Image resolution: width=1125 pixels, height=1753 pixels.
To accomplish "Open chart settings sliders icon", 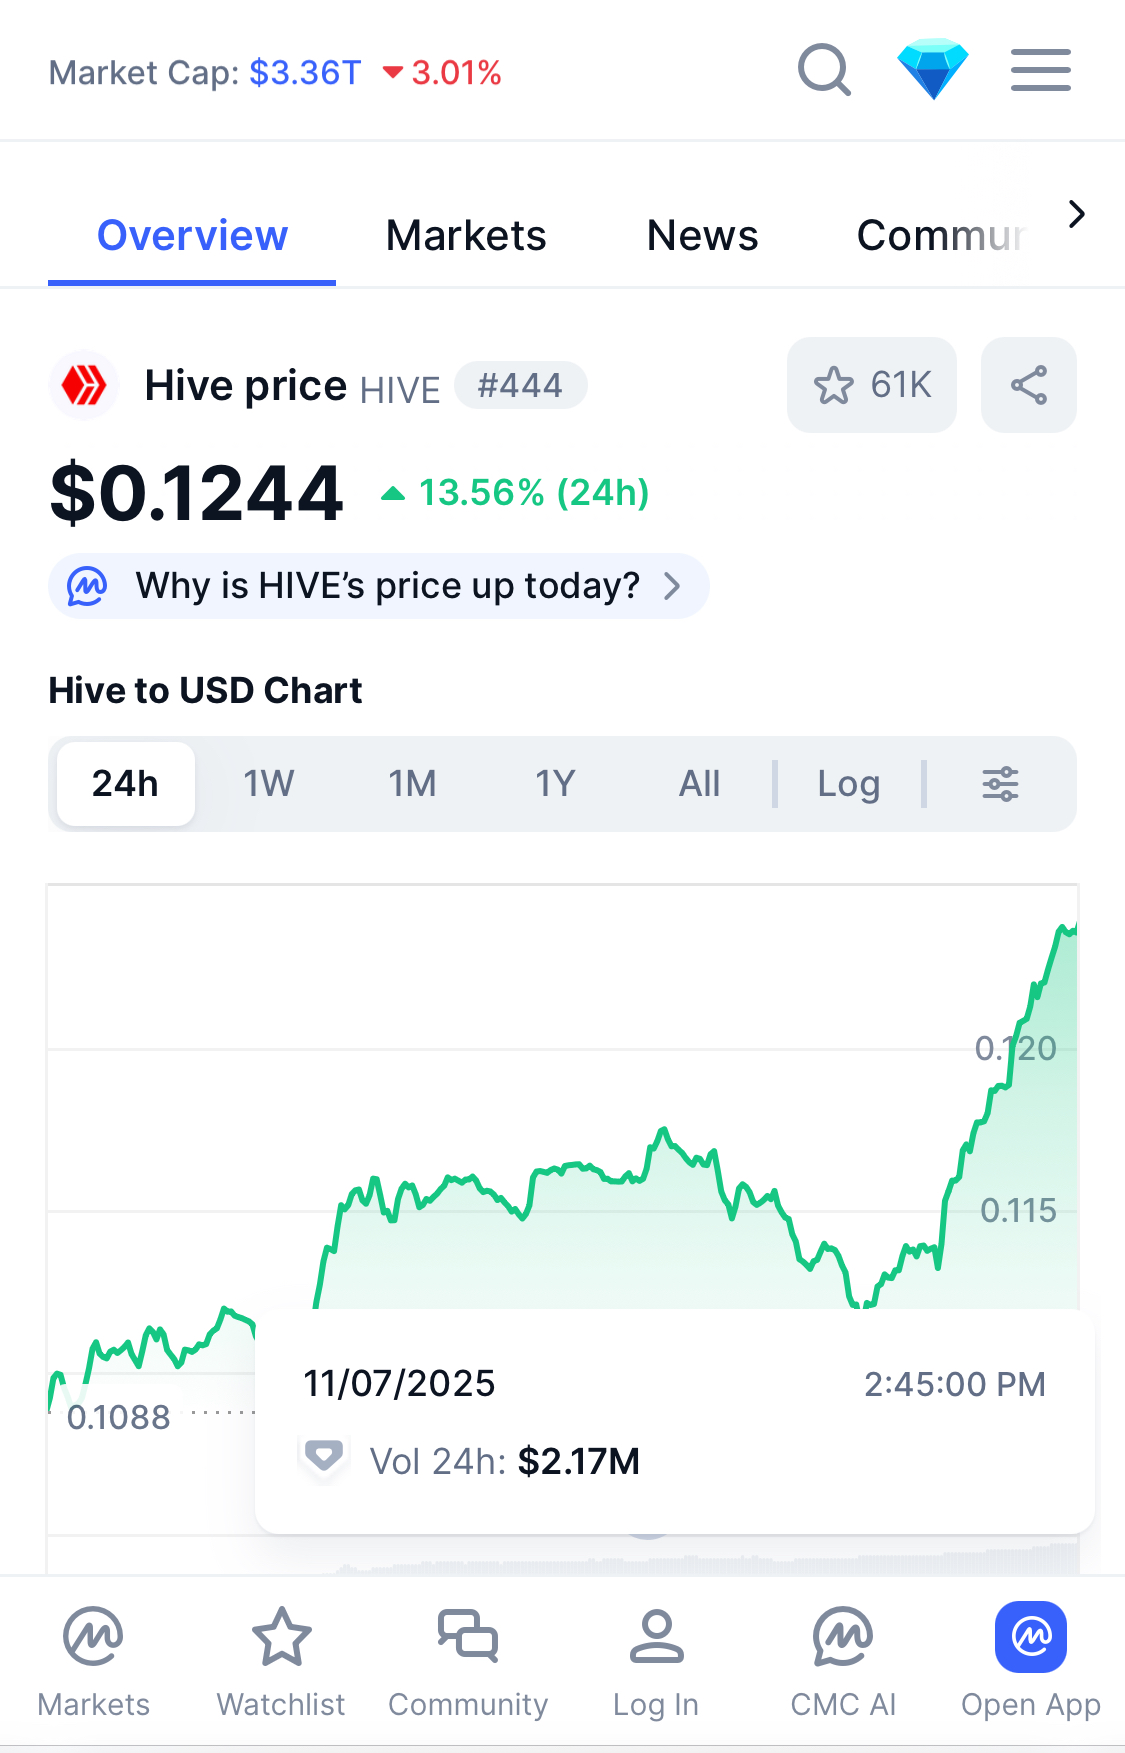I will [x=1000, y=784].
